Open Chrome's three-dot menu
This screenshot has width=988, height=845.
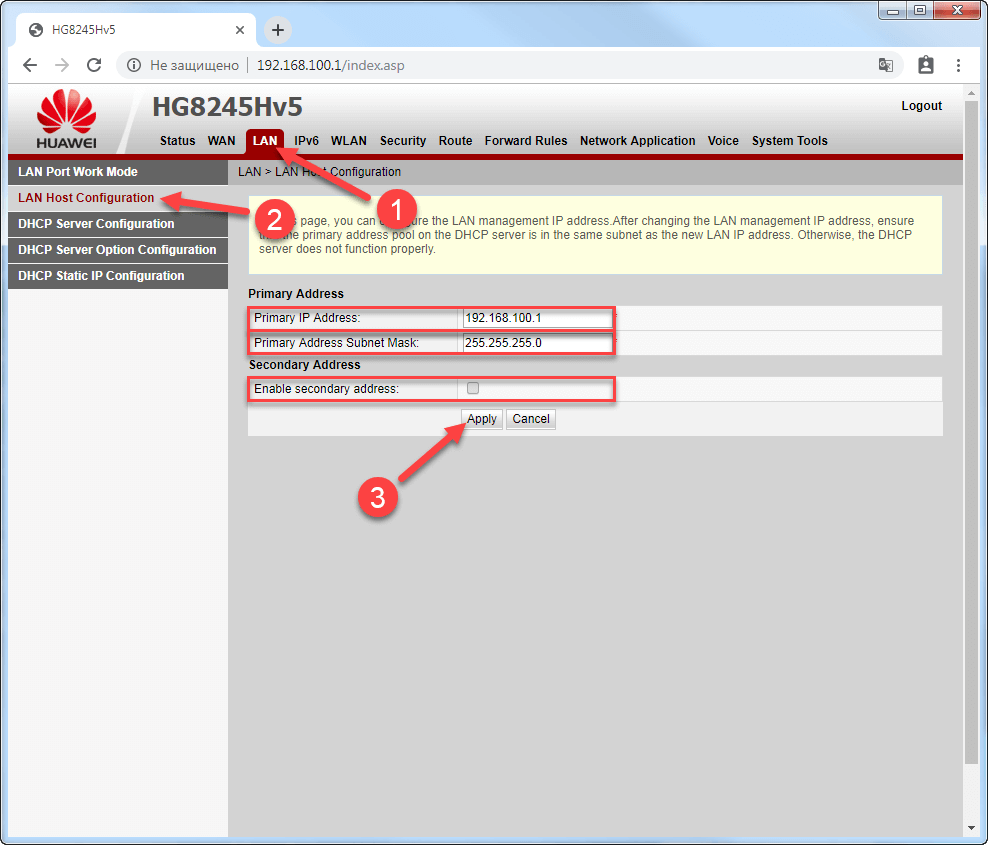pyautogui.click(x=959, y=64)
